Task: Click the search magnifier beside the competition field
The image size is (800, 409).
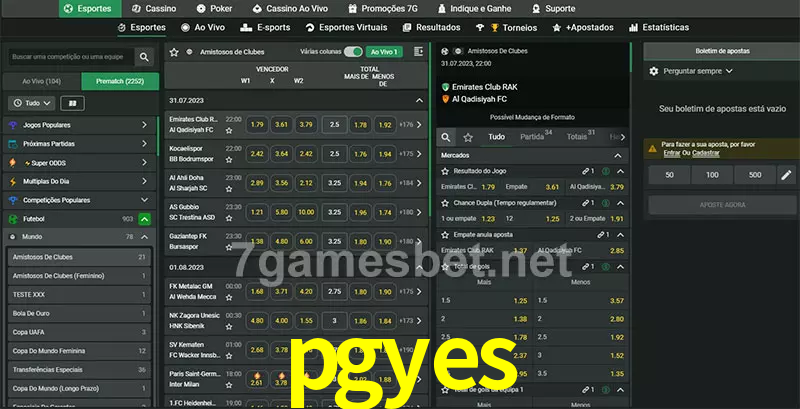Action: pos(146,58)
